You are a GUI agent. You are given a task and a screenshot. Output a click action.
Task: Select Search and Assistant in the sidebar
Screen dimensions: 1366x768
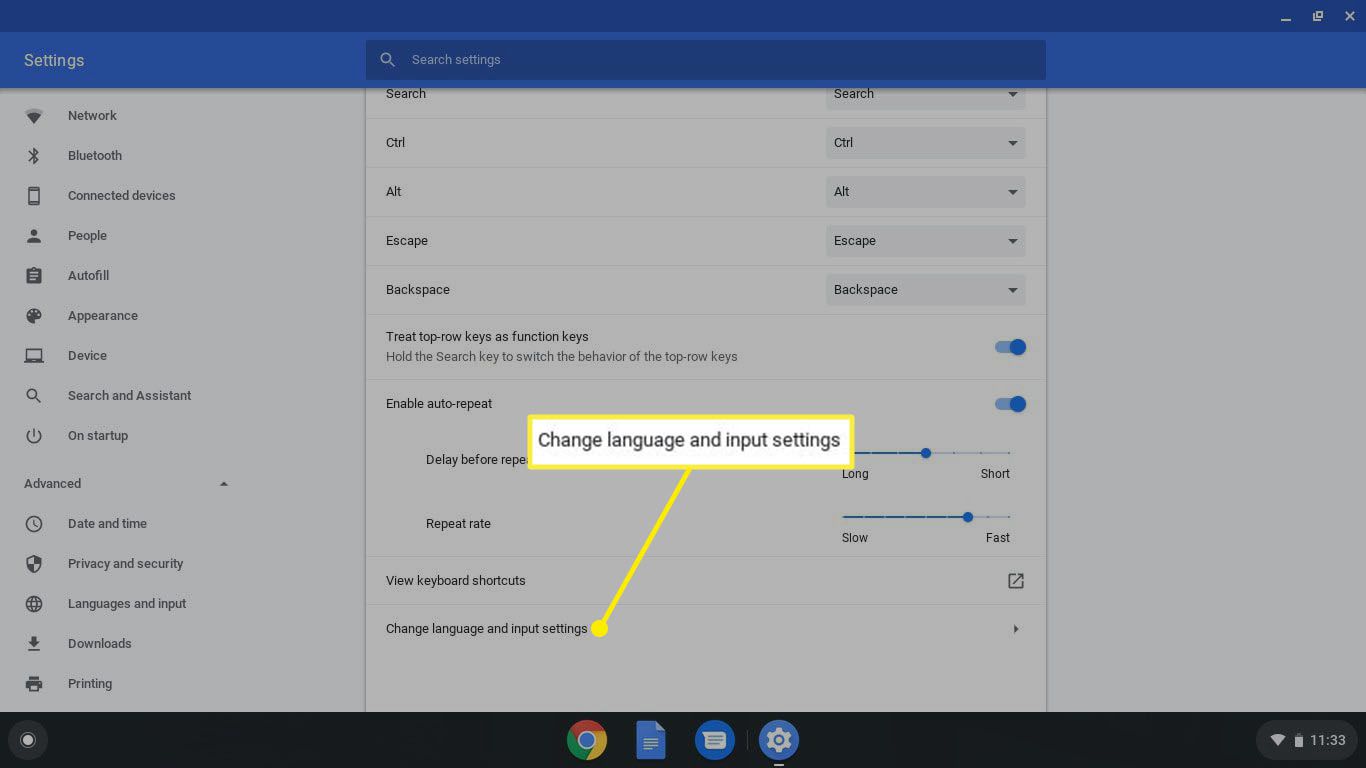129,396
